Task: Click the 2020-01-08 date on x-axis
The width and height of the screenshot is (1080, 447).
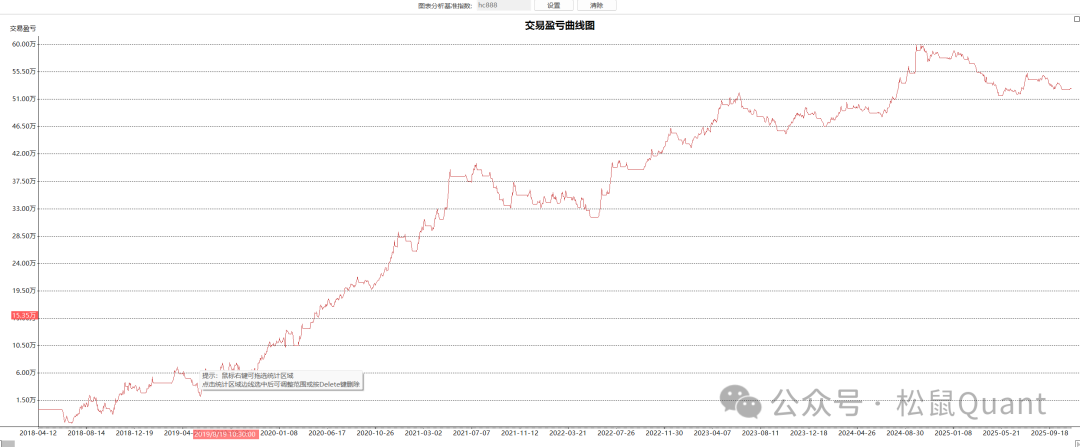Action: pos(279,434)
